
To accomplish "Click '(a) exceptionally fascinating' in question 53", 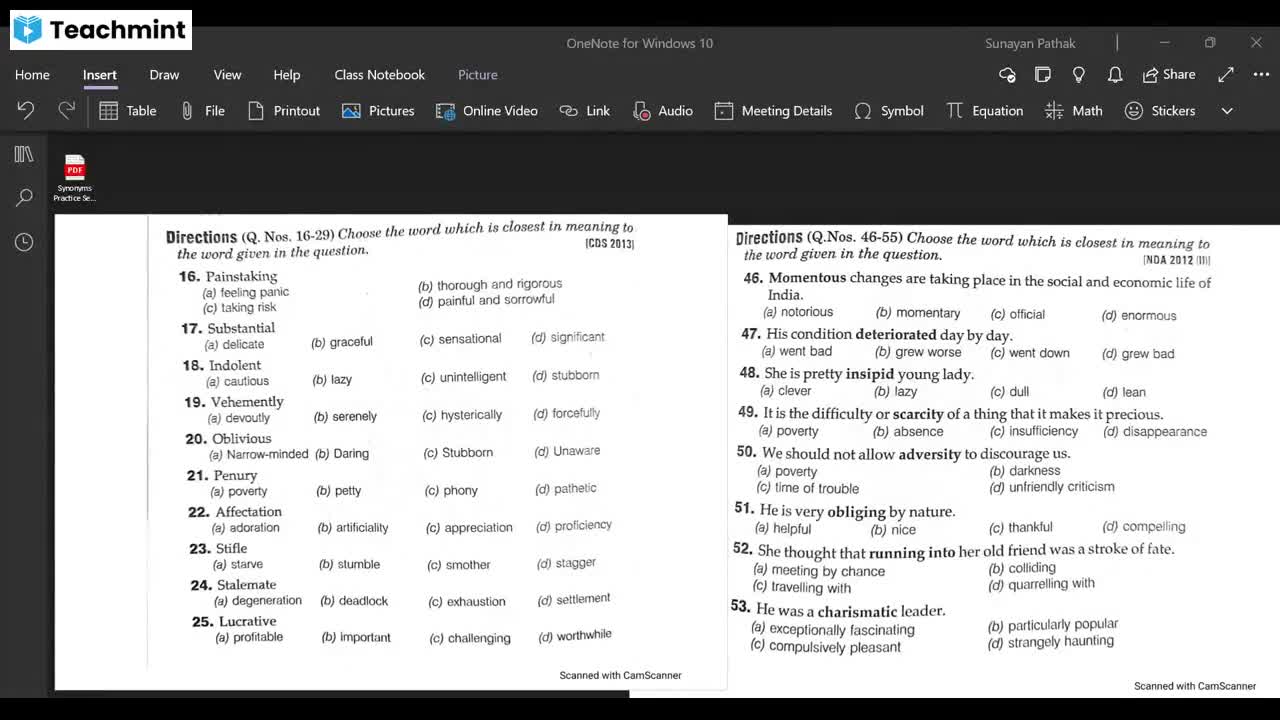I will (x=833, y=629).
